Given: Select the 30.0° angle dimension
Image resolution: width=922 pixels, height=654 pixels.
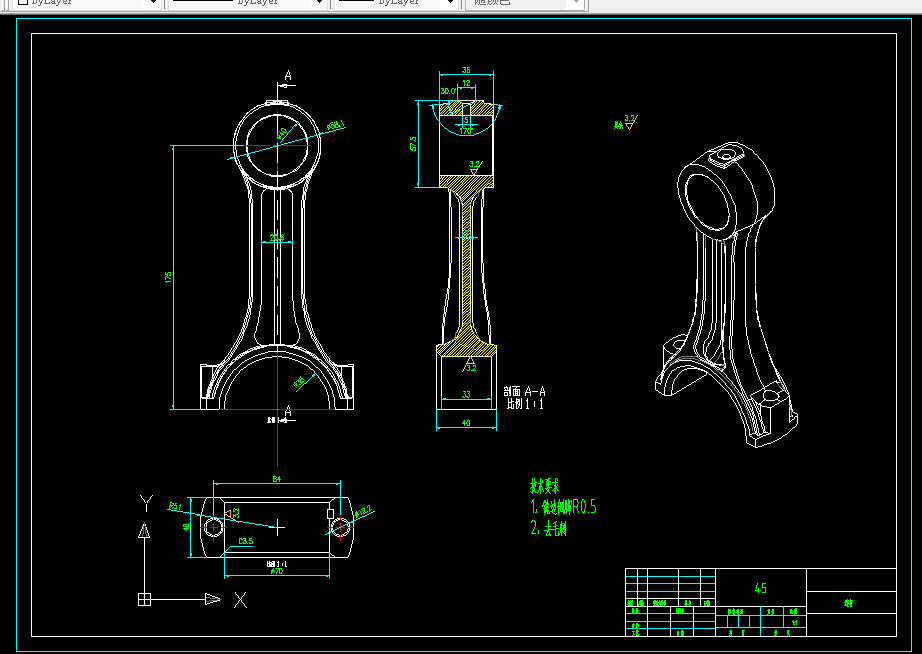Looking at the screenshot, I should click(448, 91).
